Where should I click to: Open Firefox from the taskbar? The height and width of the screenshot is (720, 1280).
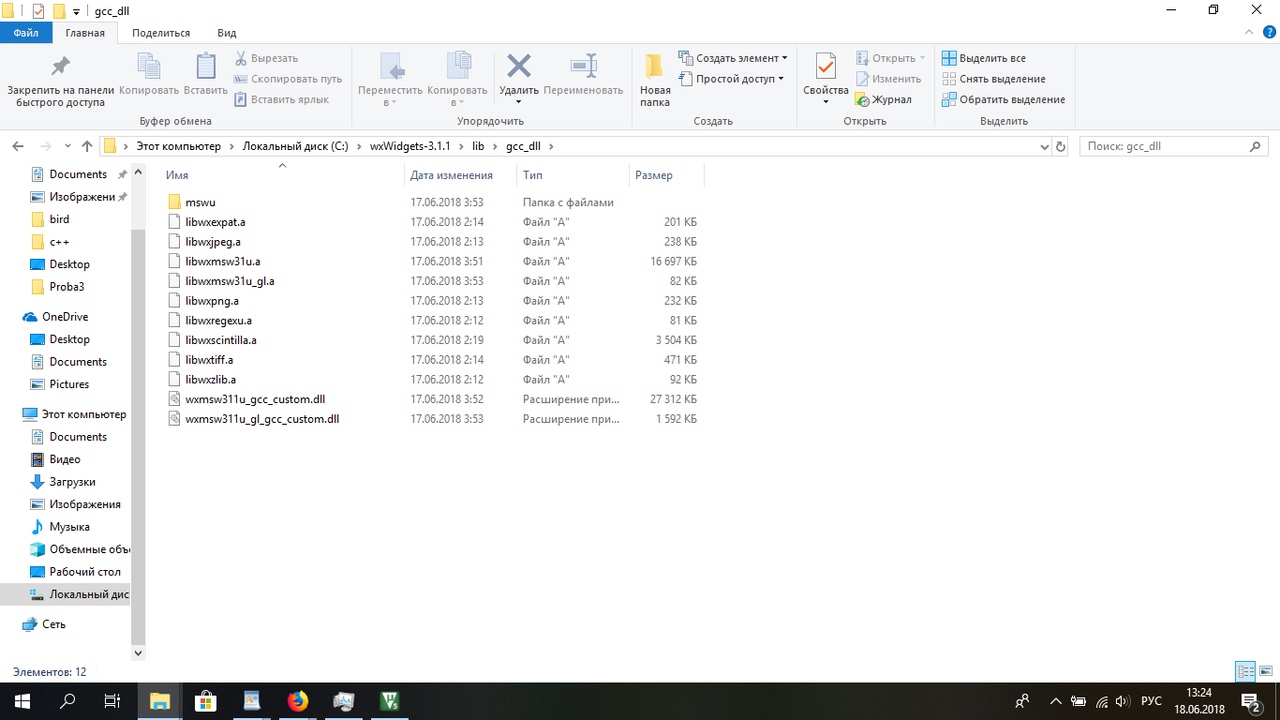[298, 701]
